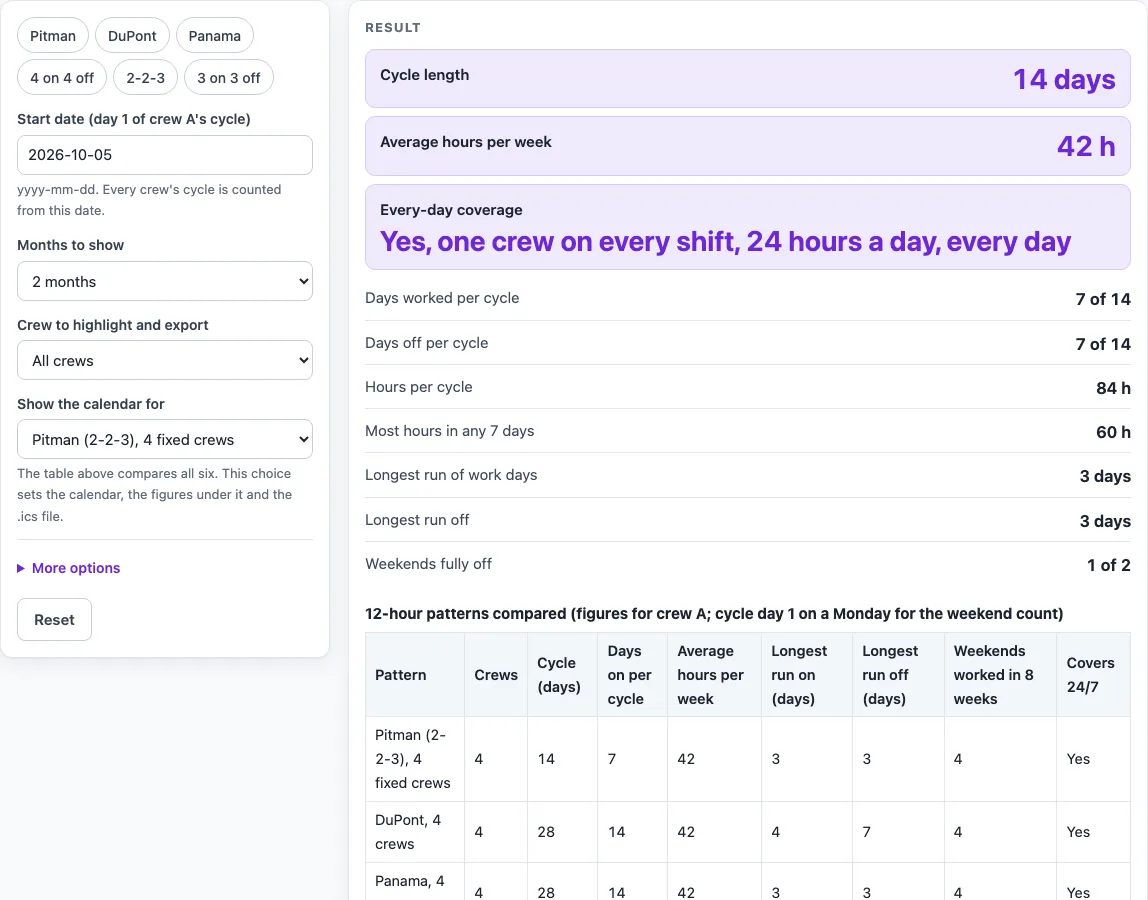
Task: Click the Pattern column header
Action: coord(415,674)
